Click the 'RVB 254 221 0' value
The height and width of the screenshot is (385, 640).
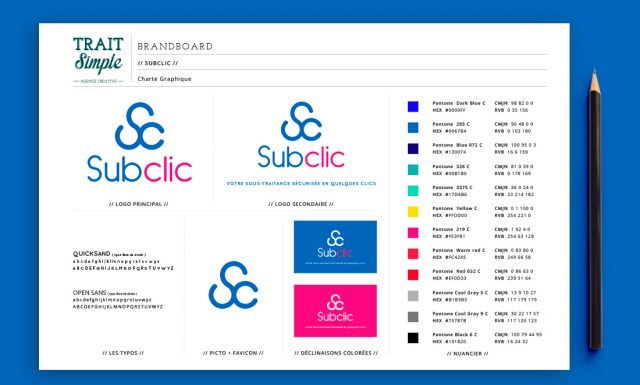513,215
